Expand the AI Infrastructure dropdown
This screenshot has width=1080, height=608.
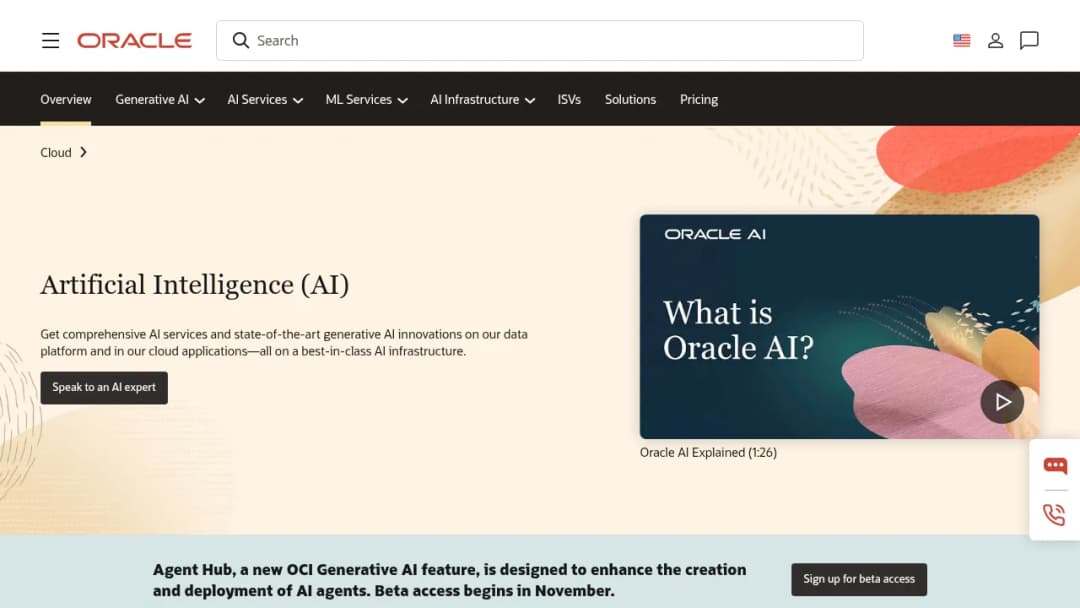click(x=482, y=100)
